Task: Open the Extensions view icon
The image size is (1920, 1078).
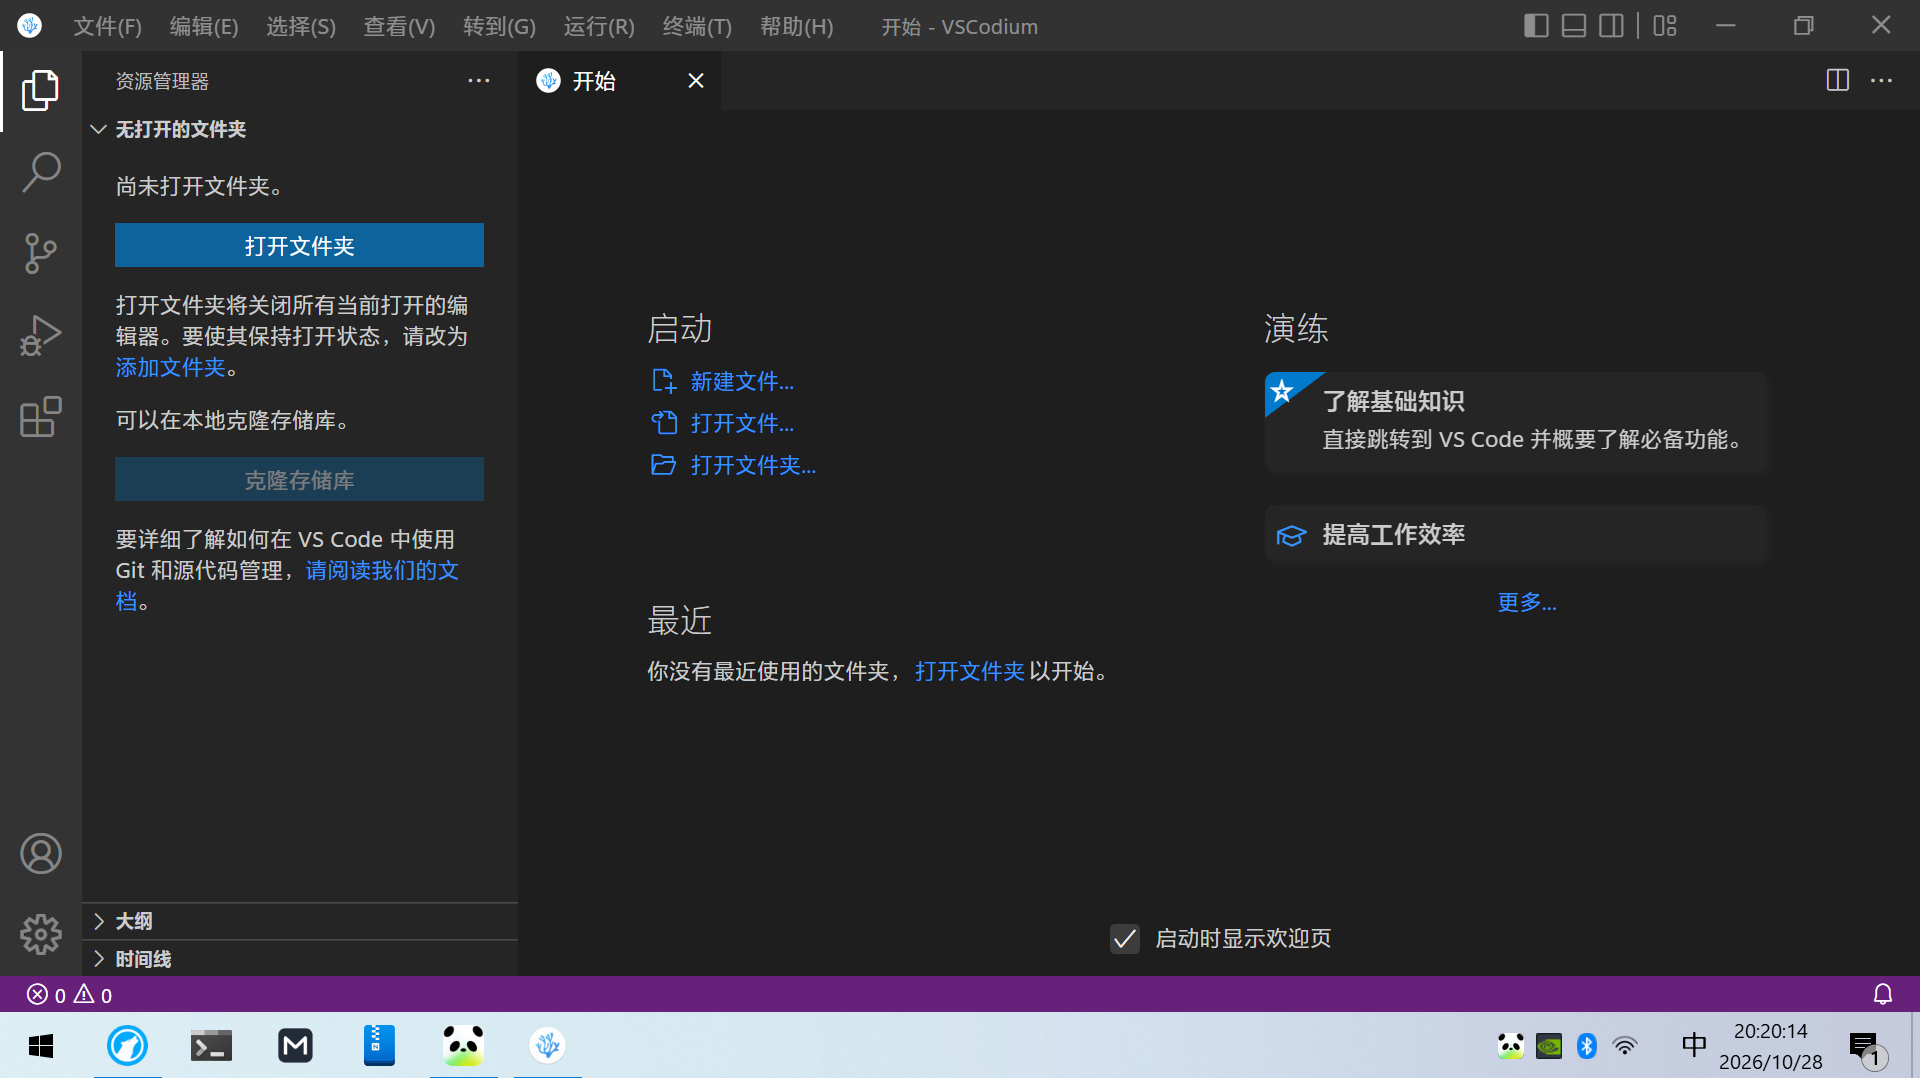Action: 40,416
